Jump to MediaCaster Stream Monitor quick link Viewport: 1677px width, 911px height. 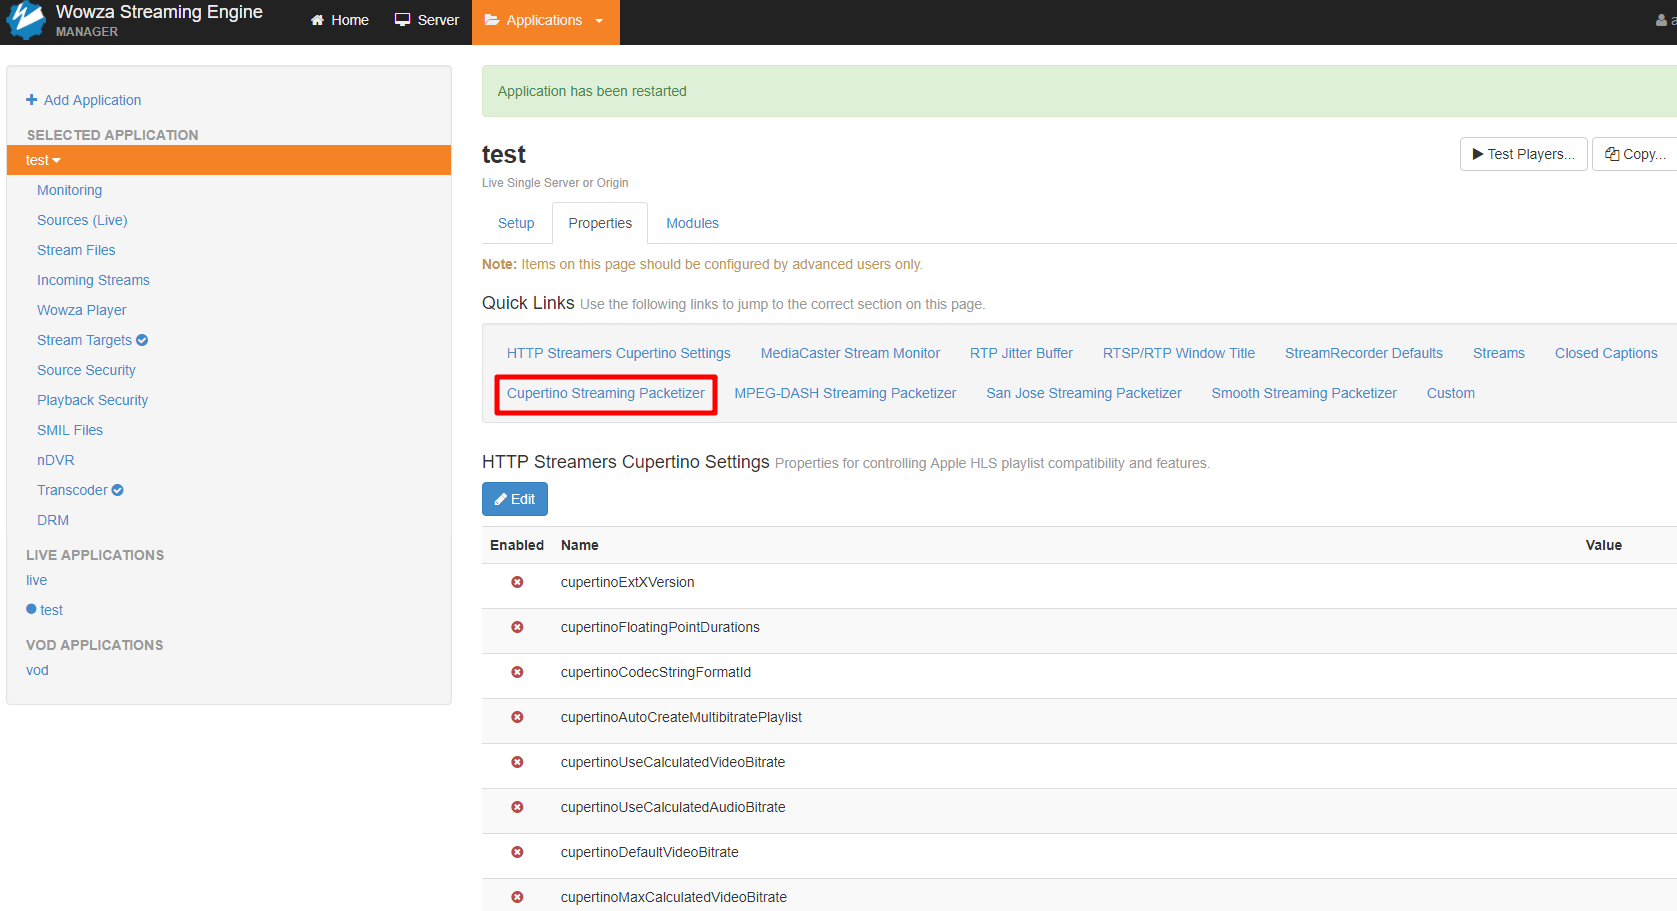click(850, 353)
